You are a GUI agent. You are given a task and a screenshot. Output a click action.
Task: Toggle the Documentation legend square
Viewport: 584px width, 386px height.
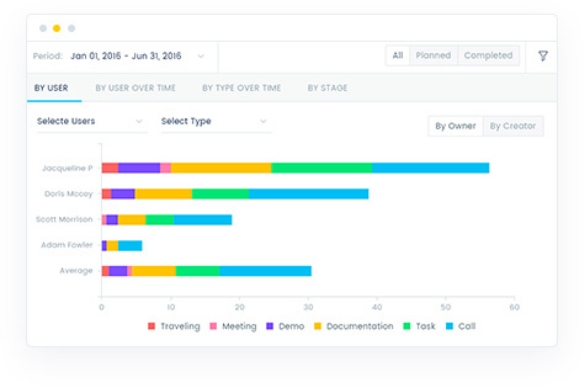317,326
